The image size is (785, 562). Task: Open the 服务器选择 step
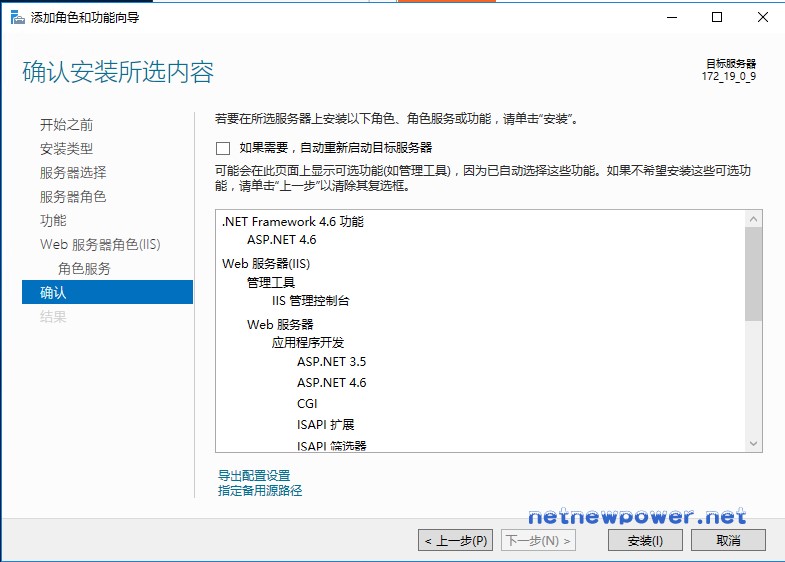(73, 173)
